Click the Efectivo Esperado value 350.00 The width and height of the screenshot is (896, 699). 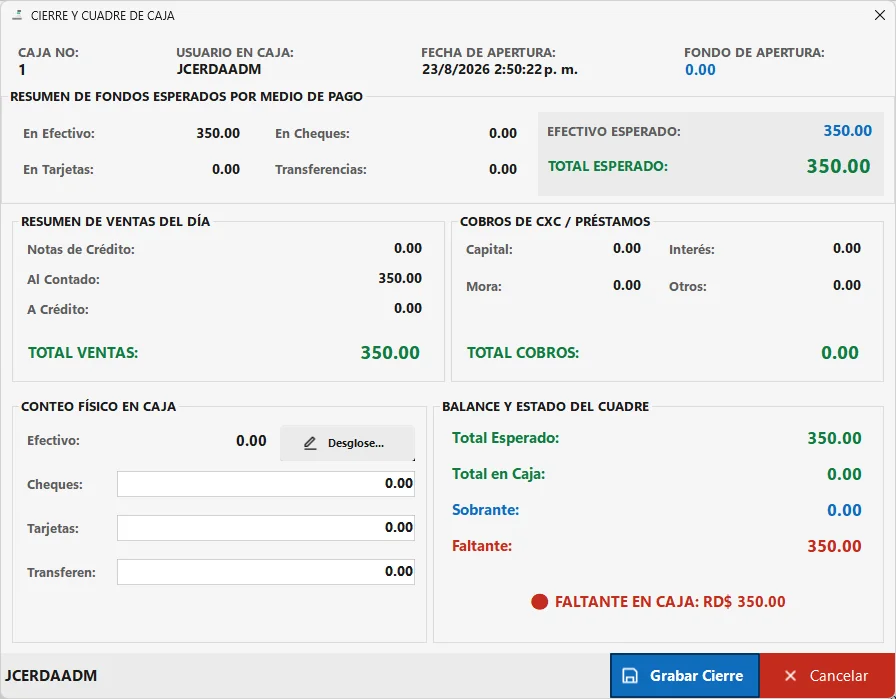pyautogui.click(x=847, y=131)
